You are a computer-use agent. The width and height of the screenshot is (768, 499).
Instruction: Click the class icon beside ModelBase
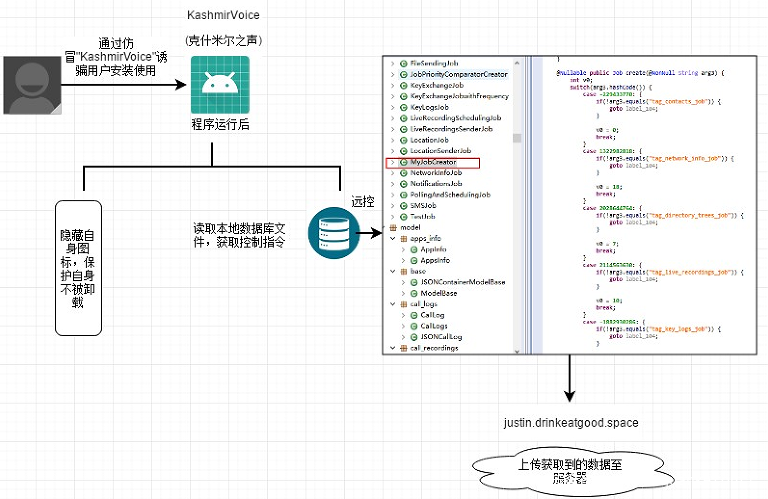pos(413,293)
